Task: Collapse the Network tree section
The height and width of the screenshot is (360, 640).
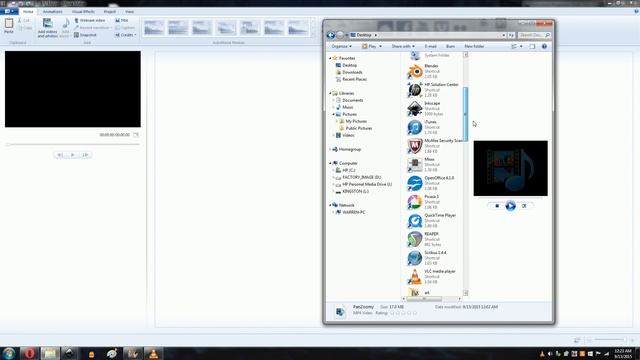Action: (330, 205)
